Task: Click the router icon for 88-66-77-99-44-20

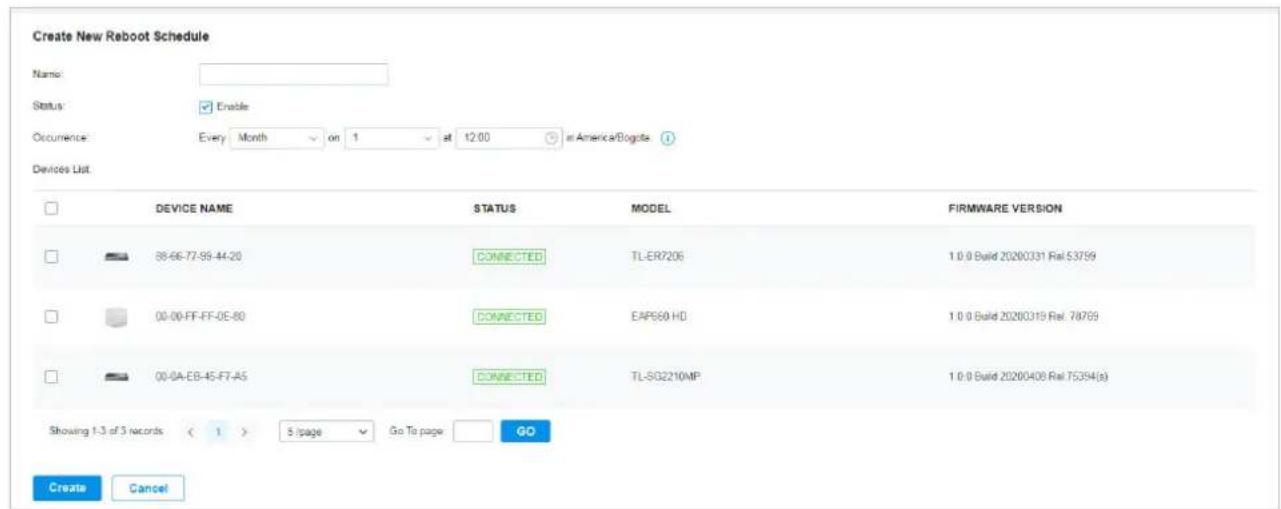Action: 116,257
